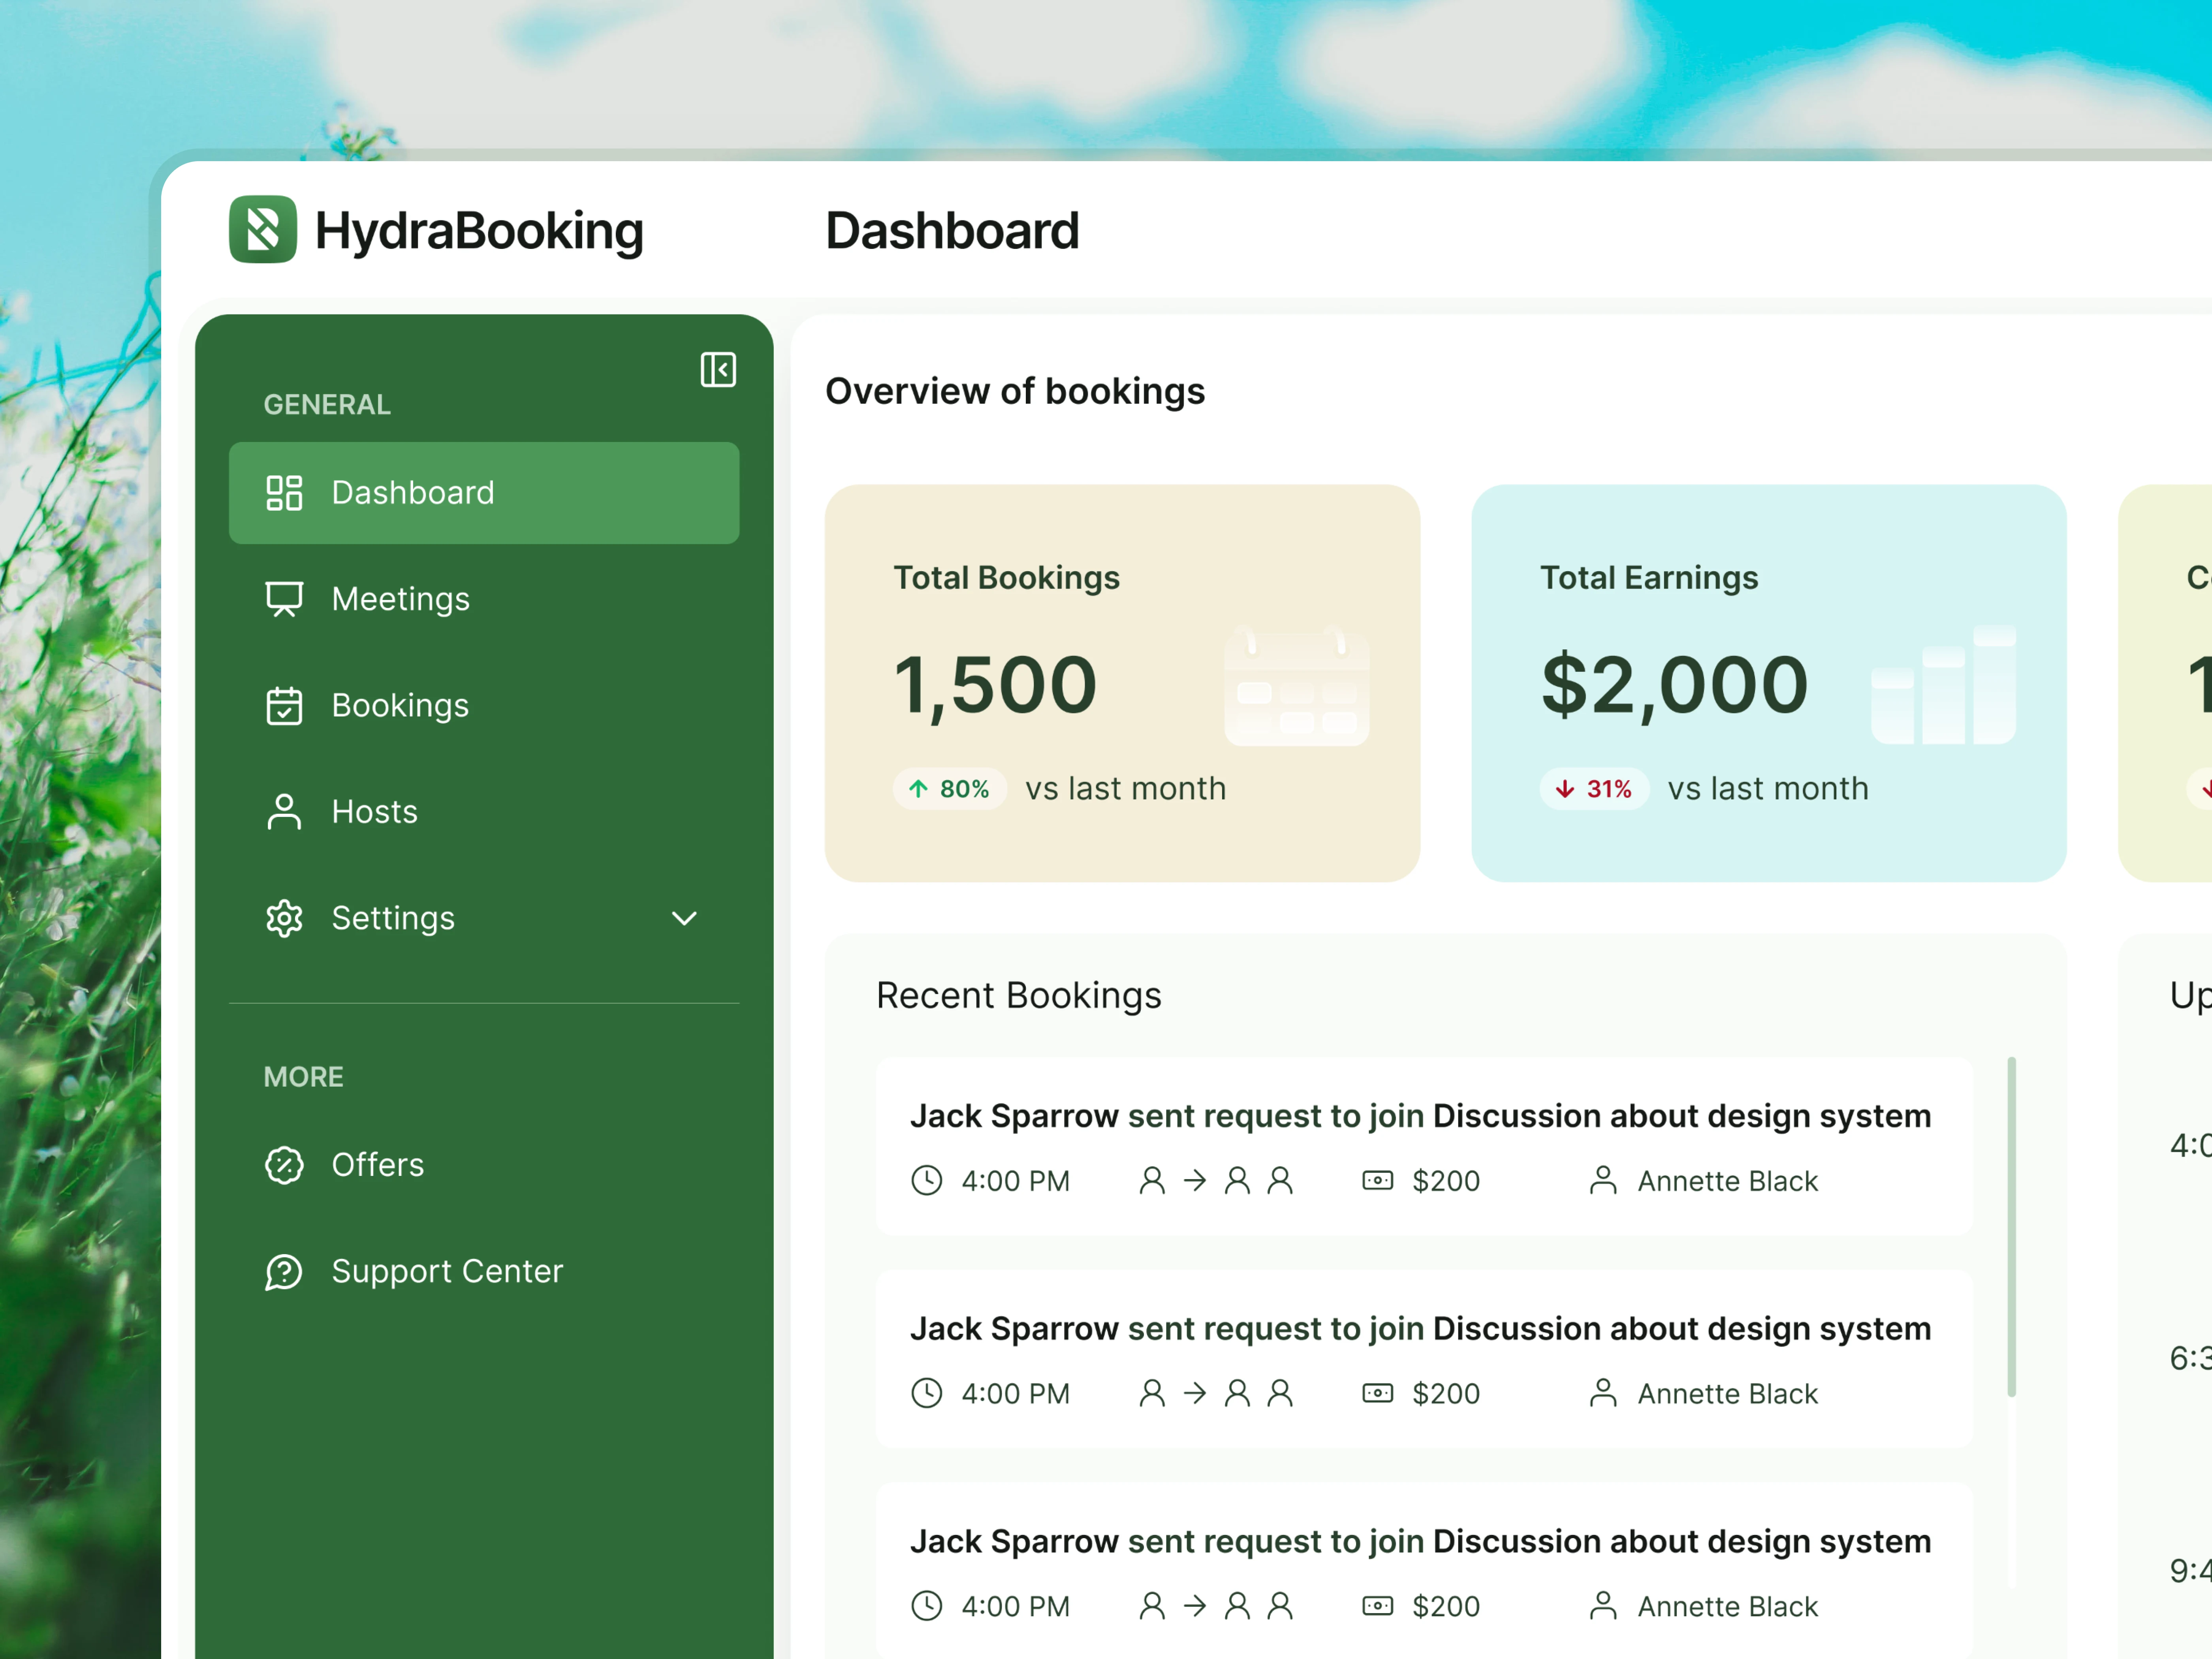Image resolution: width=2212 pixels, height=1659 pixels.
Task: Click the Support Center chat question icon
Action: pos(284,1271)
